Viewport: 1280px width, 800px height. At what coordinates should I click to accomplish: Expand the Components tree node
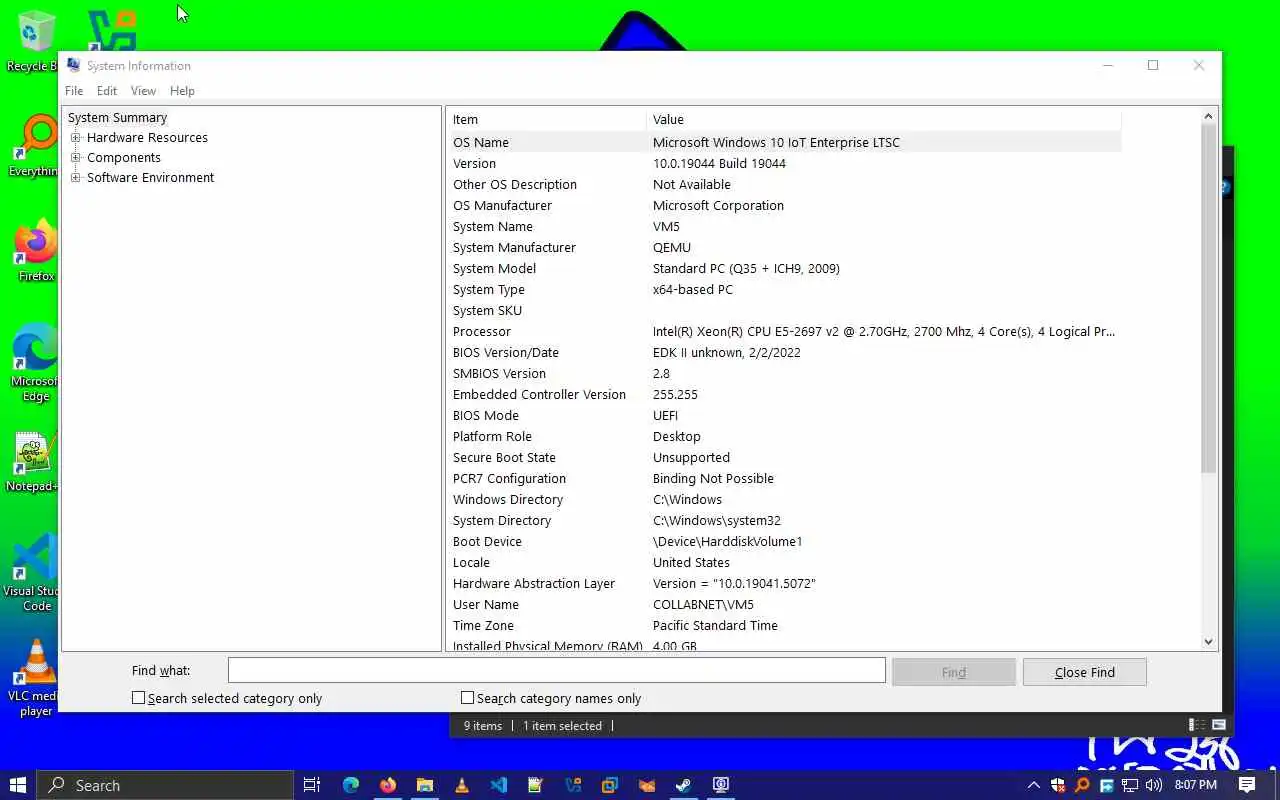(76, 158)
